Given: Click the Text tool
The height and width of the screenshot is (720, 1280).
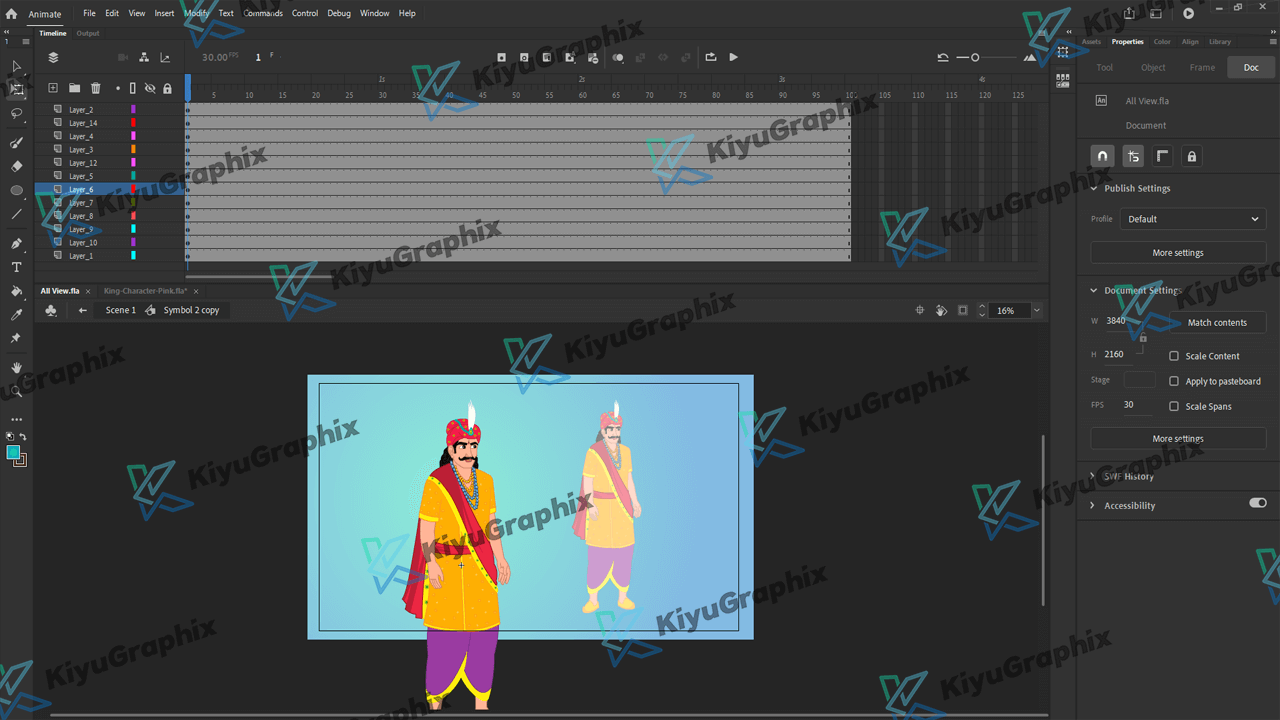Looking at the screenshot, I should pyautogui.click(x=16, y=267).
